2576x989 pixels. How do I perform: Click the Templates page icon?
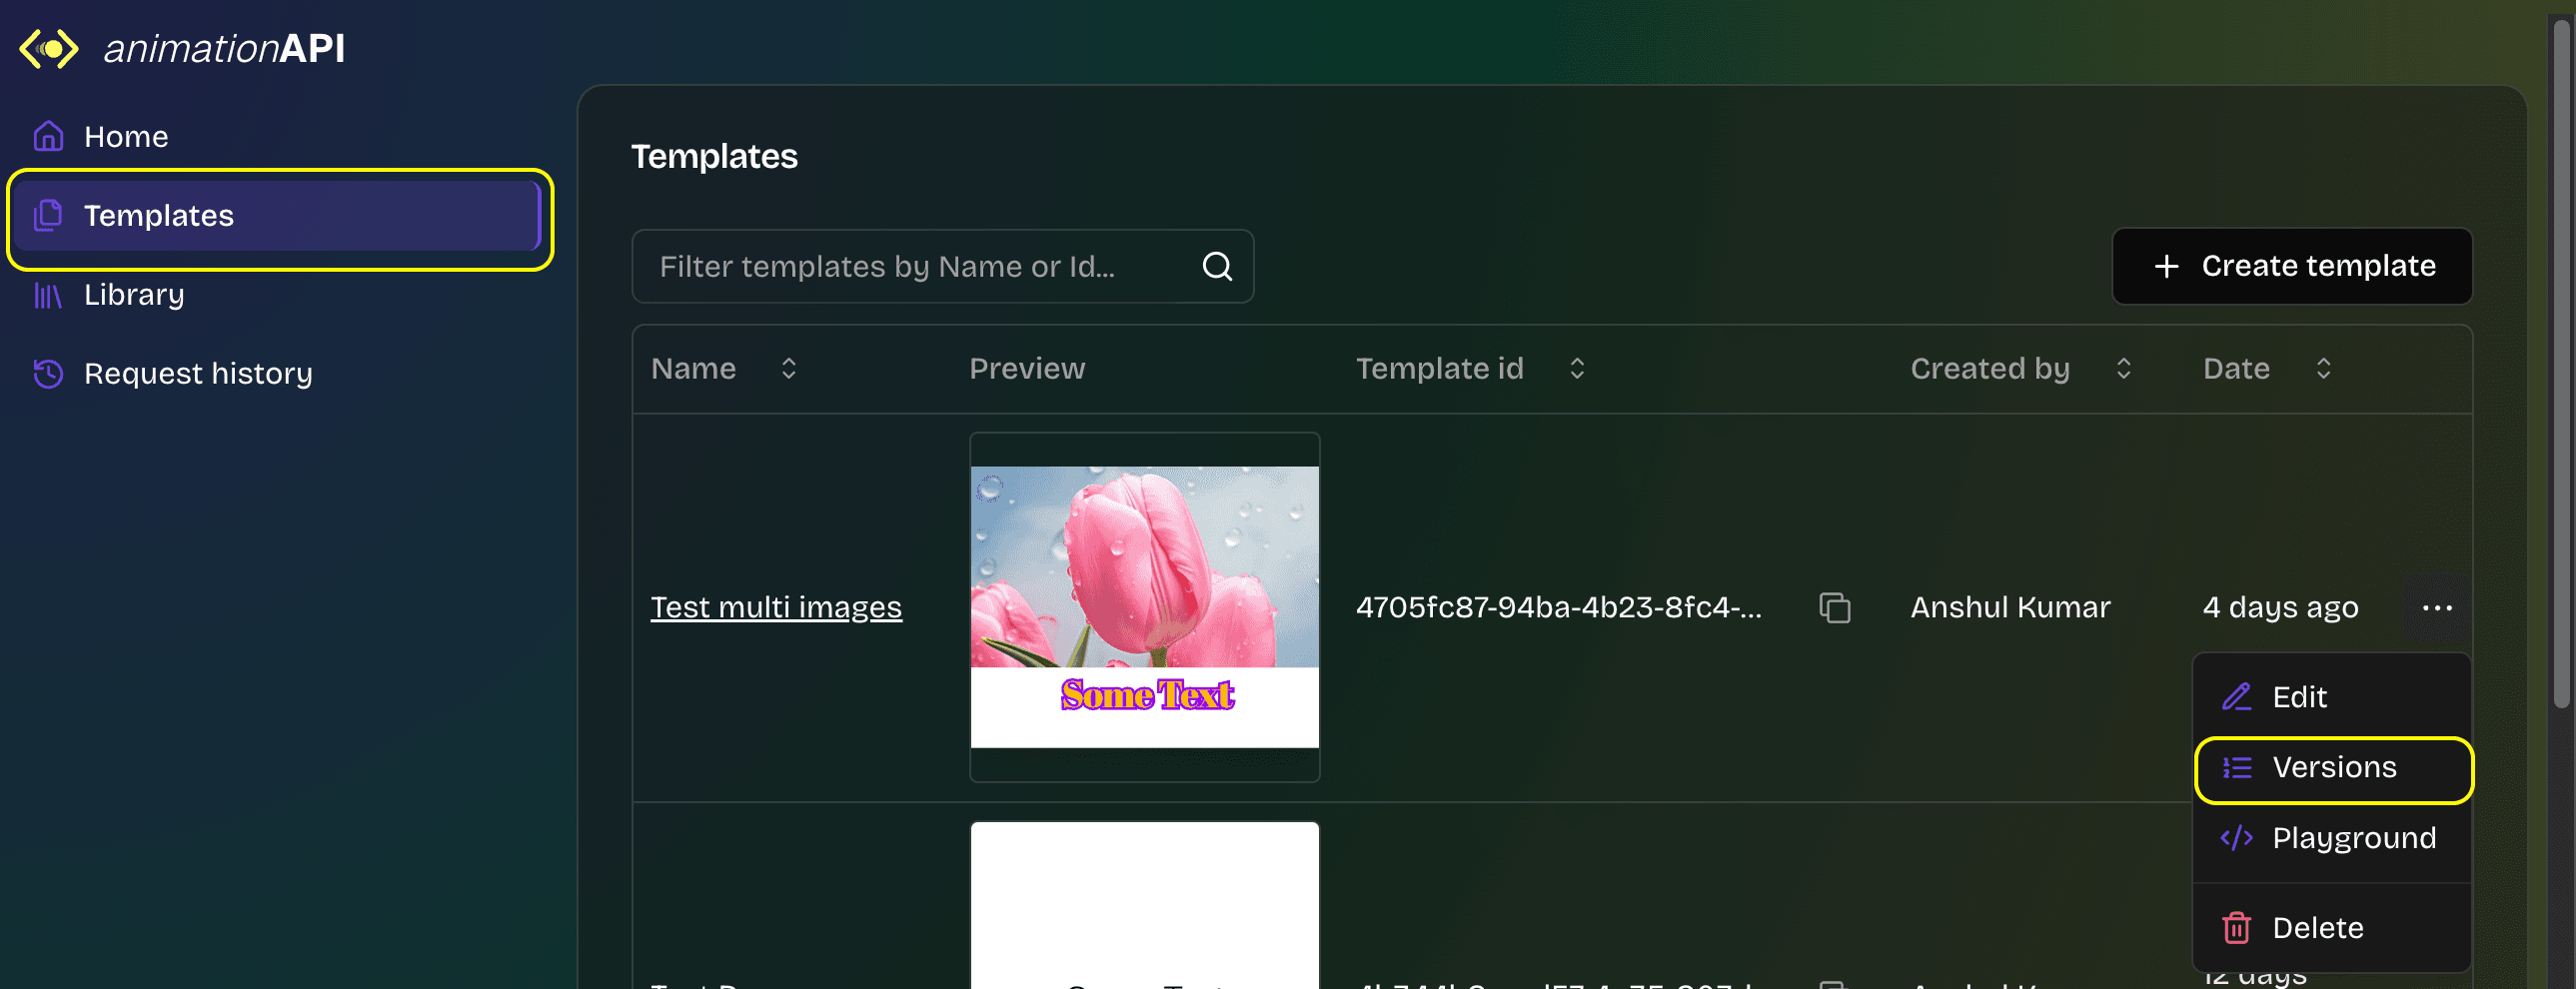[47, 215]
